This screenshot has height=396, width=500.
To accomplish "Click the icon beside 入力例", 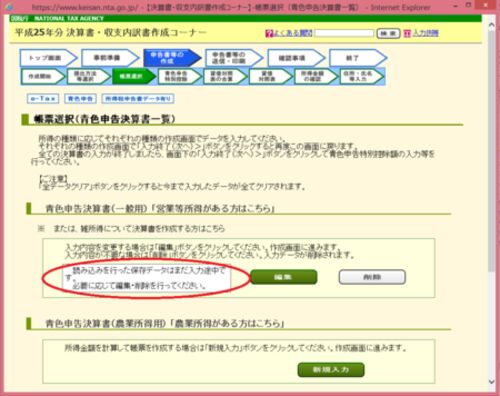I will [407, 33].
